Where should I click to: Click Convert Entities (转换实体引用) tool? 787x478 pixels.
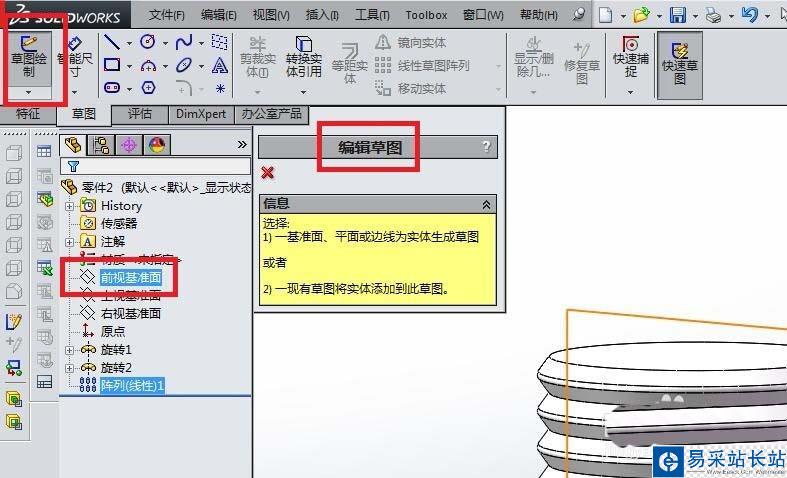point(304,57)
